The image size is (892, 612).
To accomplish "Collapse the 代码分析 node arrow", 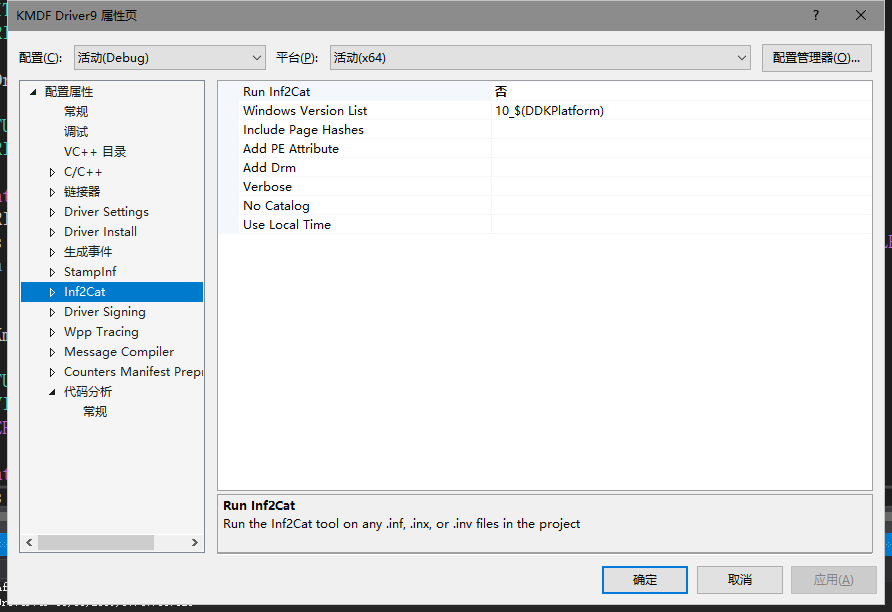I will [52, 392].
